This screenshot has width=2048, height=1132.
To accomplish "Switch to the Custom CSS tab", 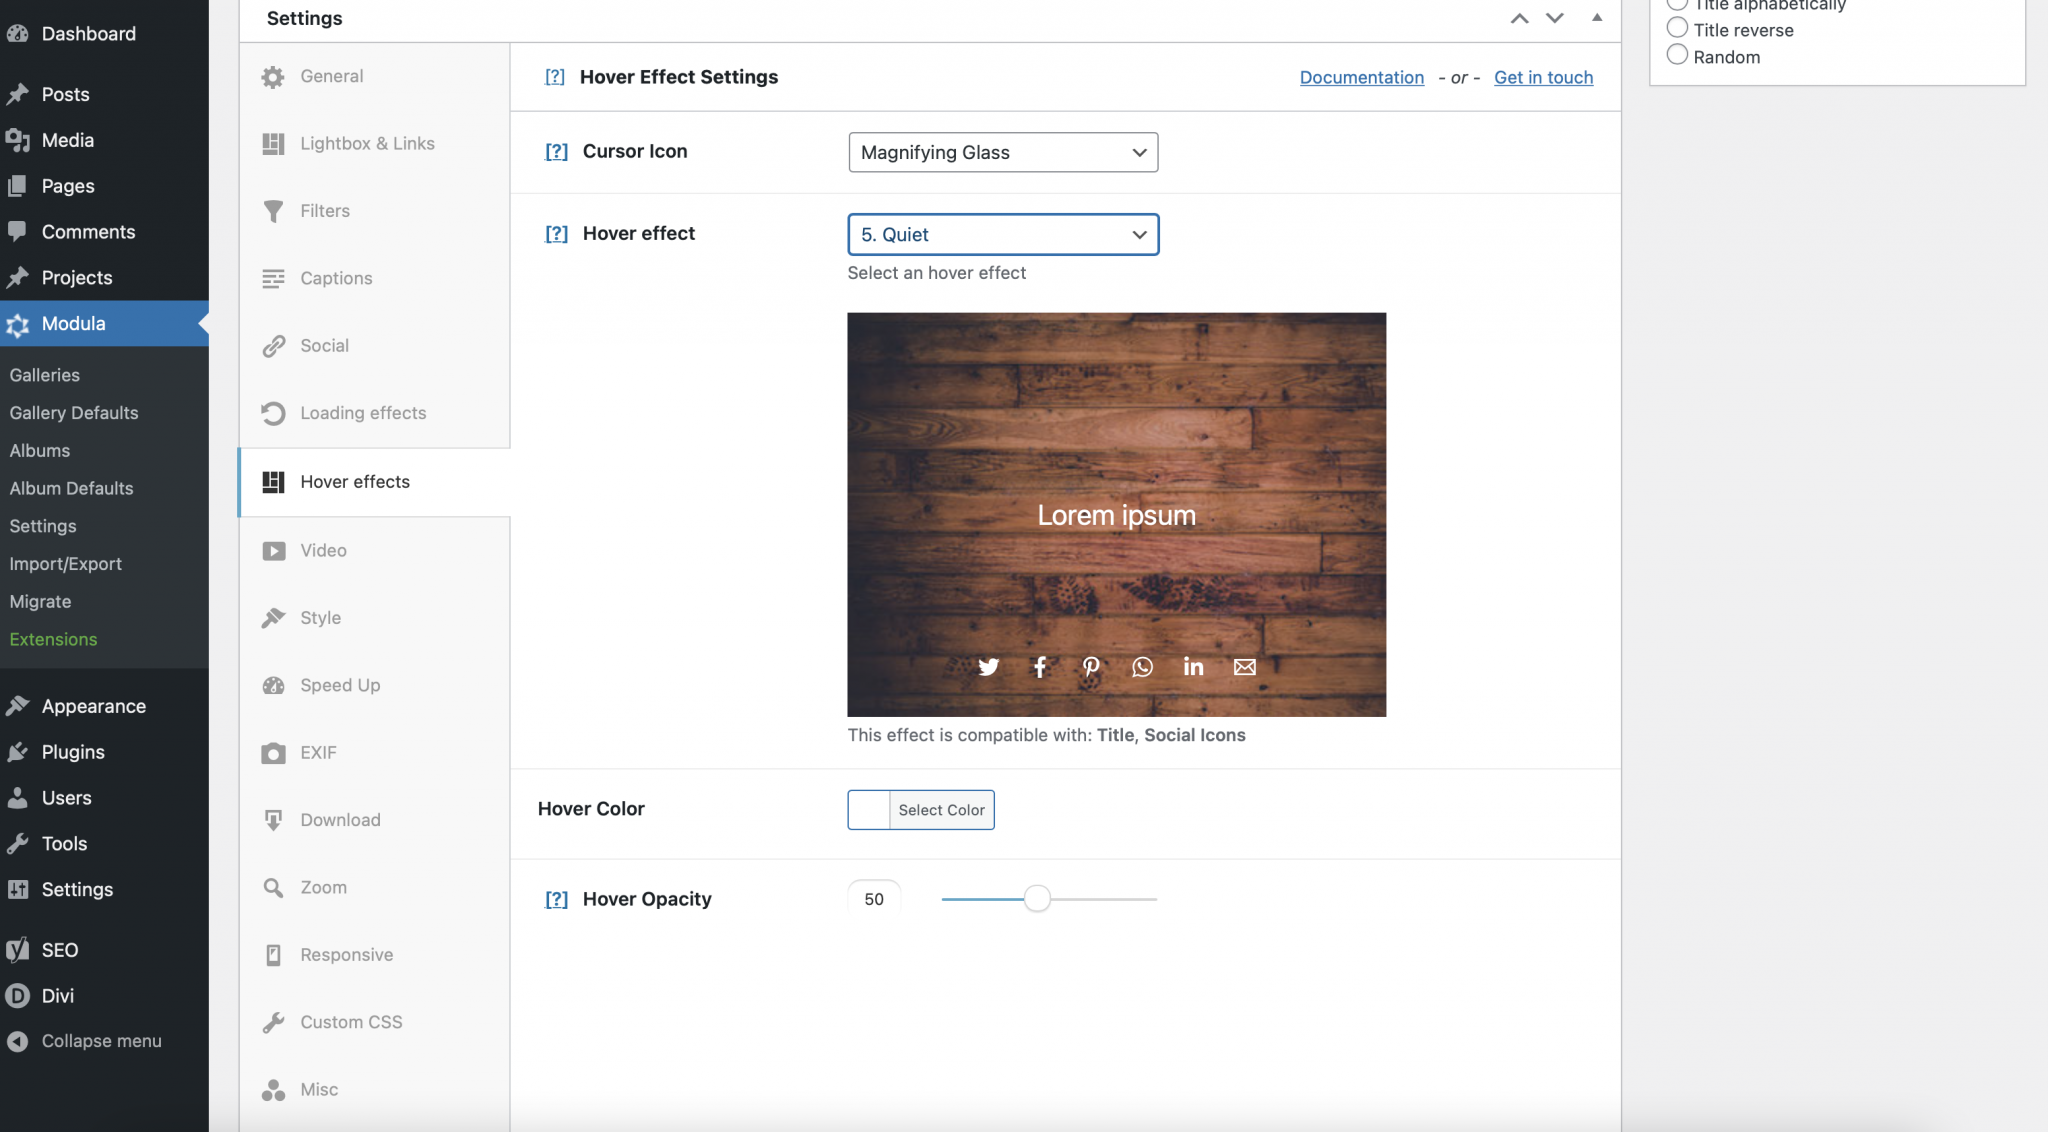I will [x=350, y=1021].
